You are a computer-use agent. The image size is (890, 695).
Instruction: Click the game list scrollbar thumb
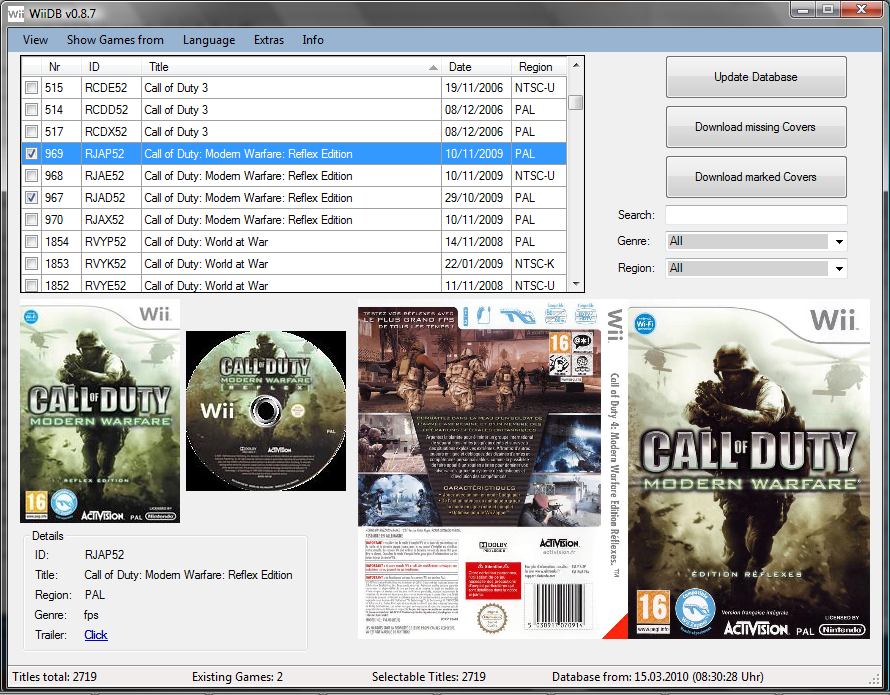[576, 102]
